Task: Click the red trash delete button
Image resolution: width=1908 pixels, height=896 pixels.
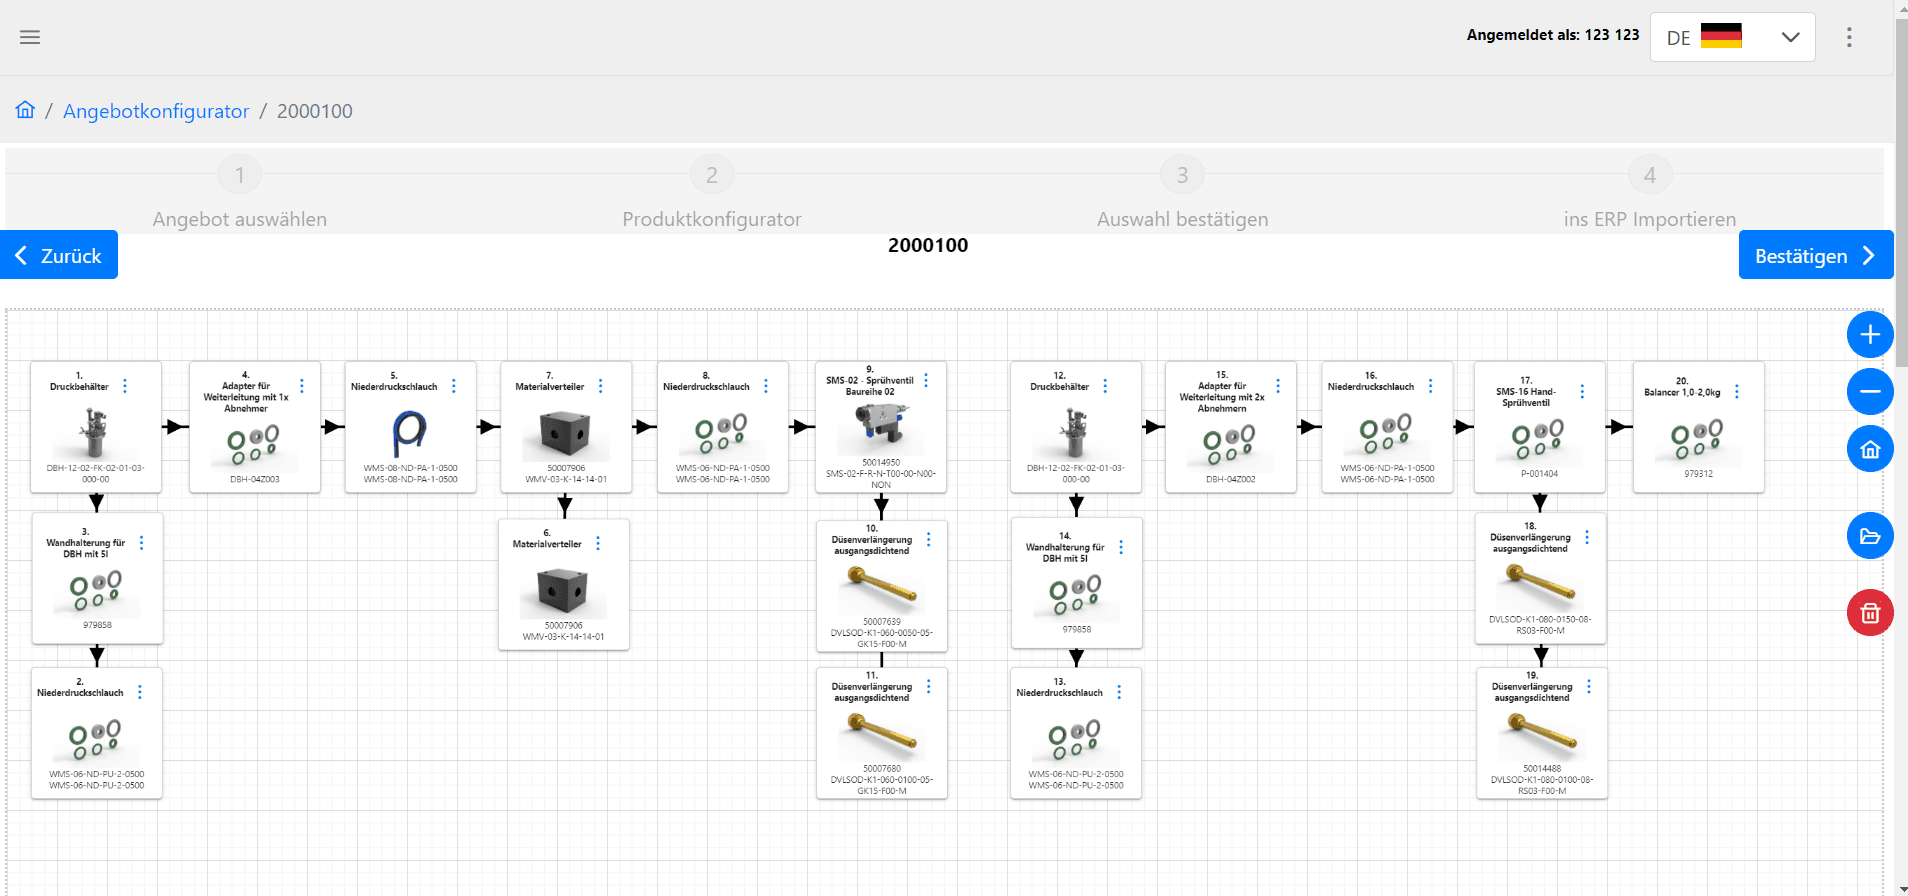Action: [x=1869, y=613]
